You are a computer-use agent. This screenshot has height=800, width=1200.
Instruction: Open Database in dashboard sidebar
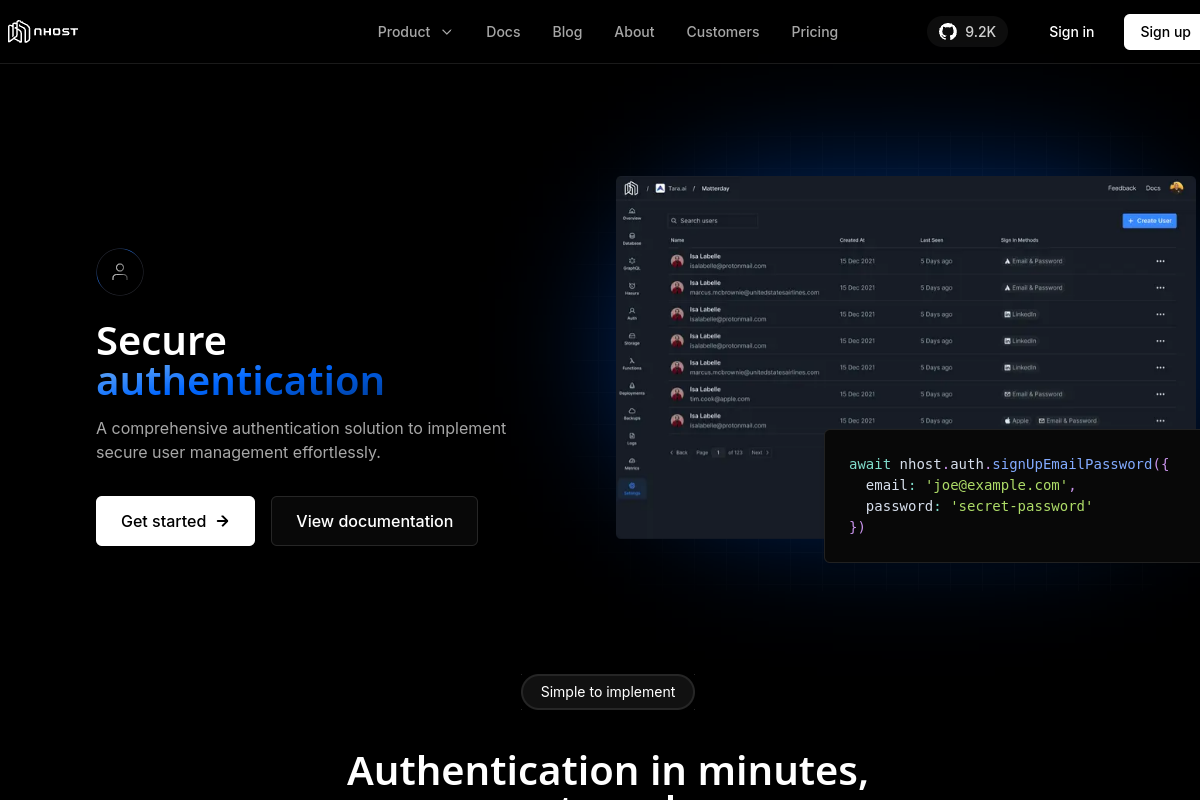(x=632, y=239)
